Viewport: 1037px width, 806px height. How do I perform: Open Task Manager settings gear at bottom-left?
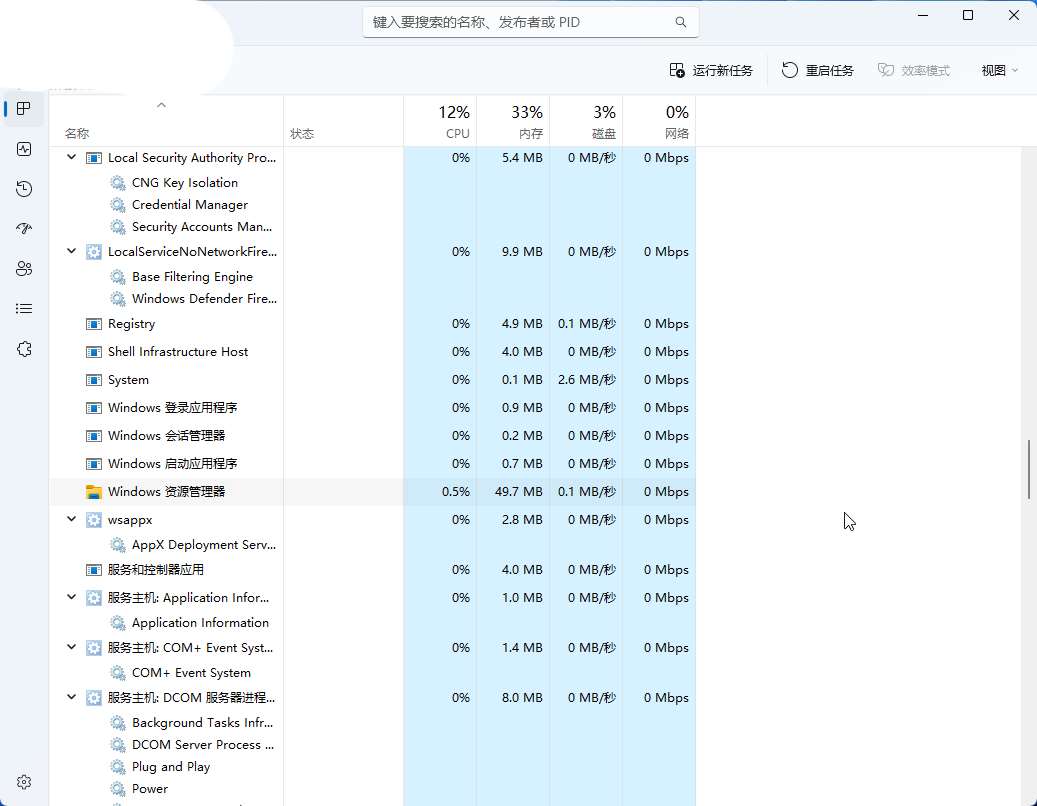coord(24,782)
